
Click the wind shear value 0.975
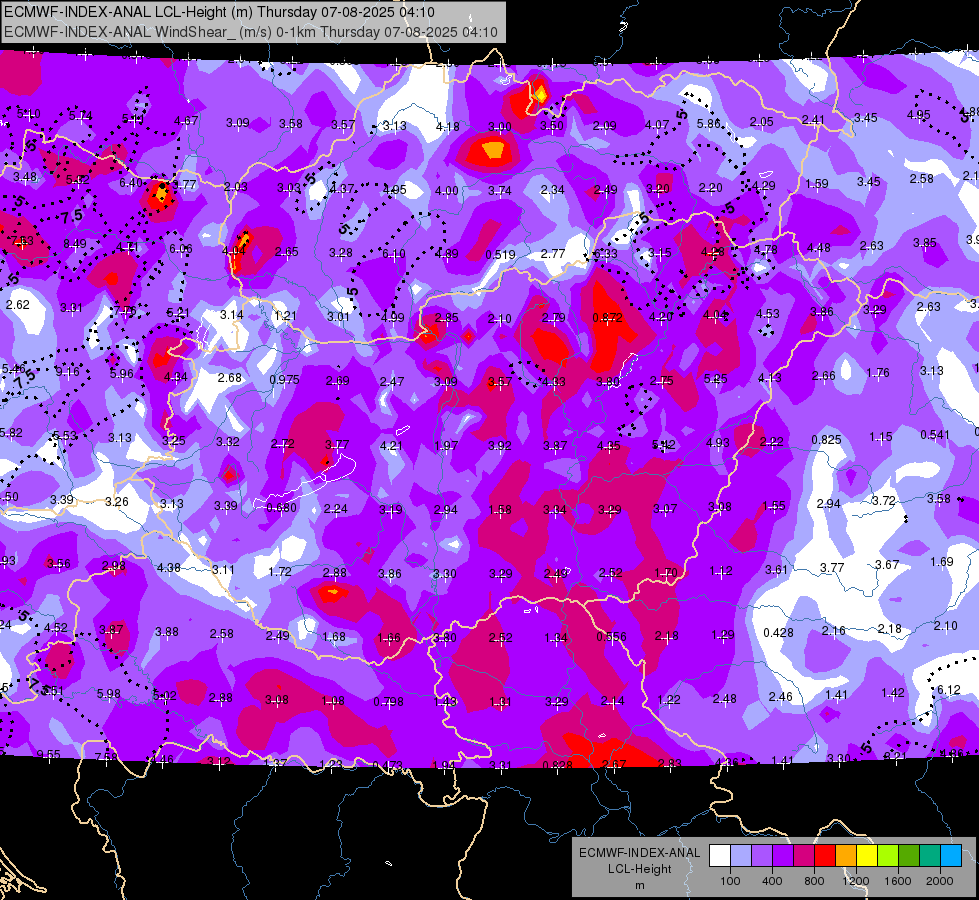pyautogui.click(x=284, y=380)
